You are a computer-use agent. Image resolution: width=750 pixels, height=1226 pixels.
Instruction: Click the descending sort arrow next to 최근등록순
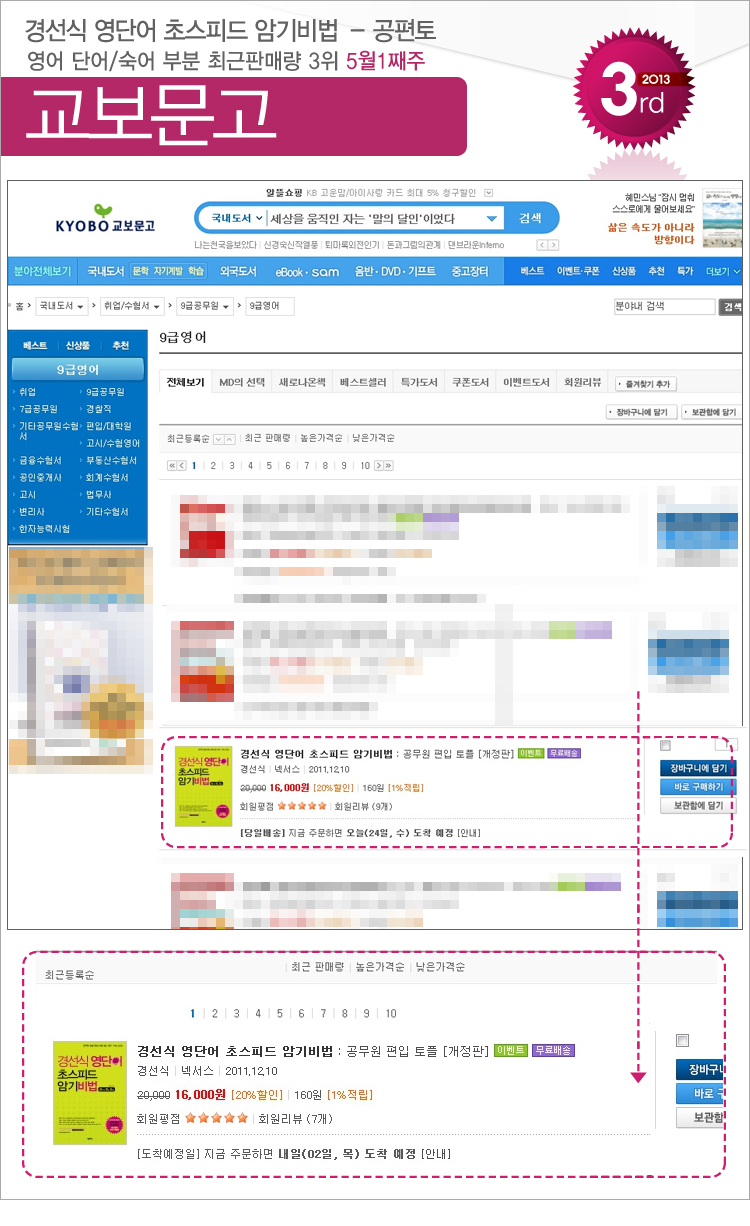[218, 439]
